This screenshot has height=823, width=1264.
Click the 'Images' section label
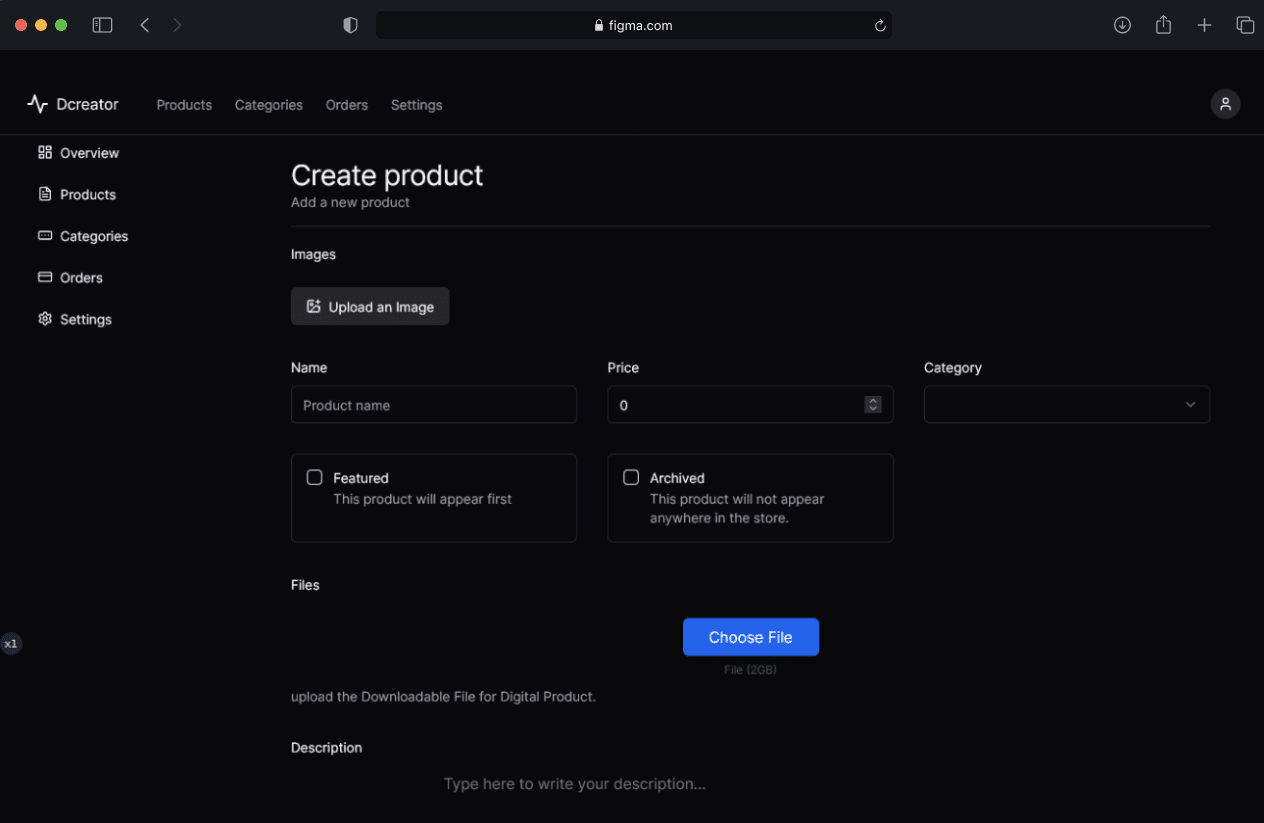pos(313,254)
